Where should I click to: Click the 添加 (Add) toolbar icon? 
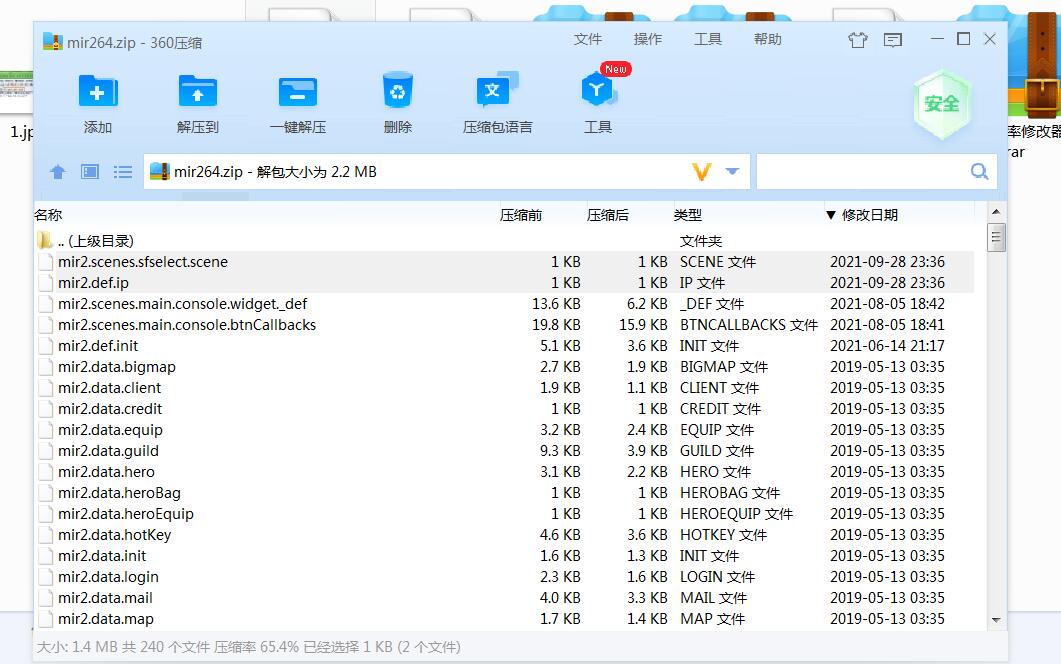(x=98, y=92)
